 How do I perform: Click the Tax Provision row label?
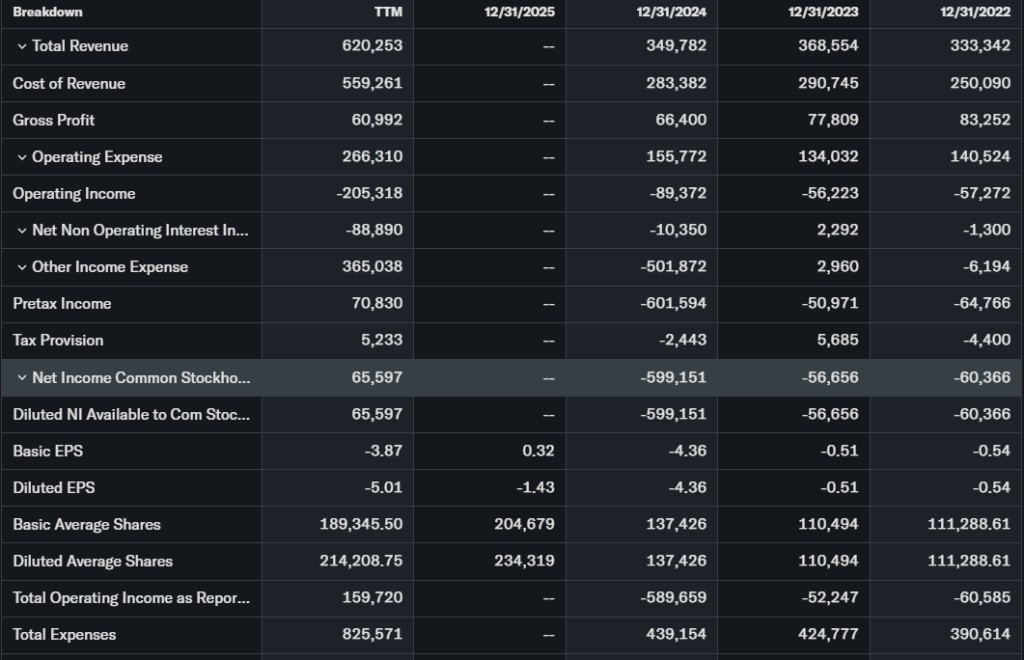point(58,341)
